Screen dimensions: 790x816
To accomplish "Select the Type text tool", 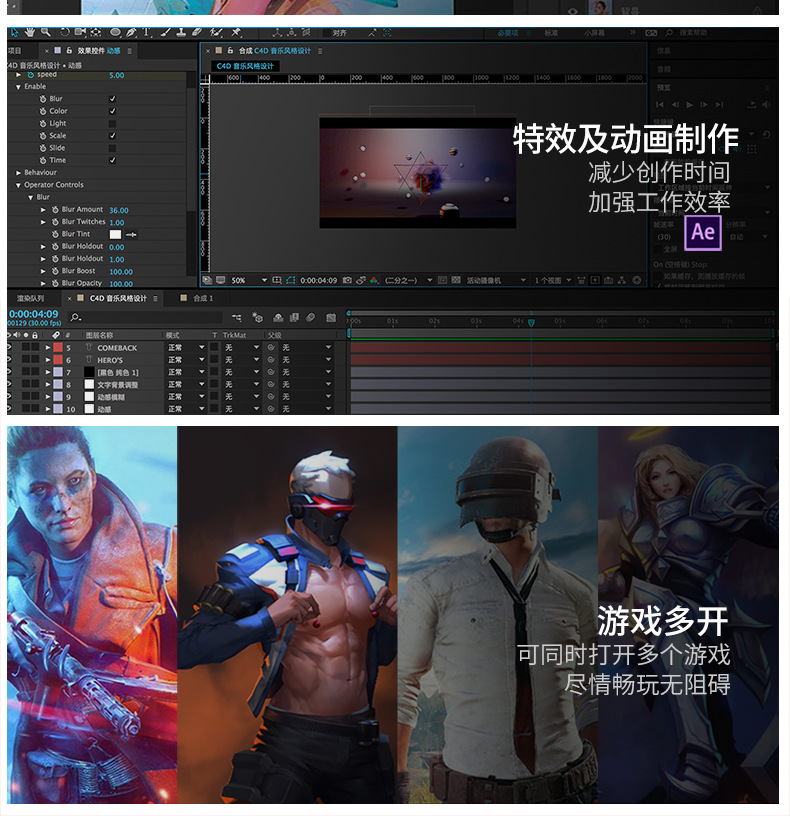I will pos(146,32).
